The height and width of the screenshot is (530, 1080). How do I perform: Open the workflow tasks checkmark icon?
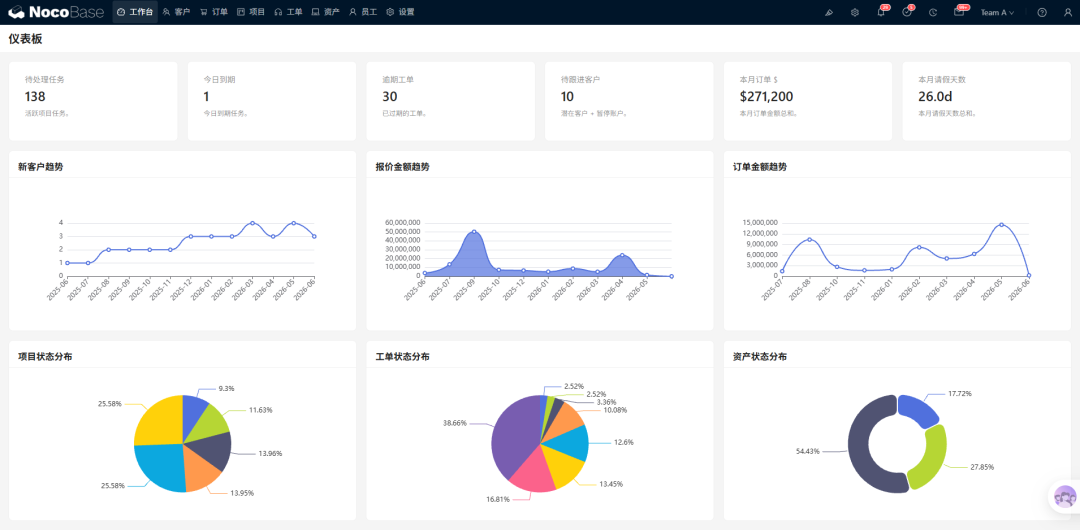pos(907,12)
